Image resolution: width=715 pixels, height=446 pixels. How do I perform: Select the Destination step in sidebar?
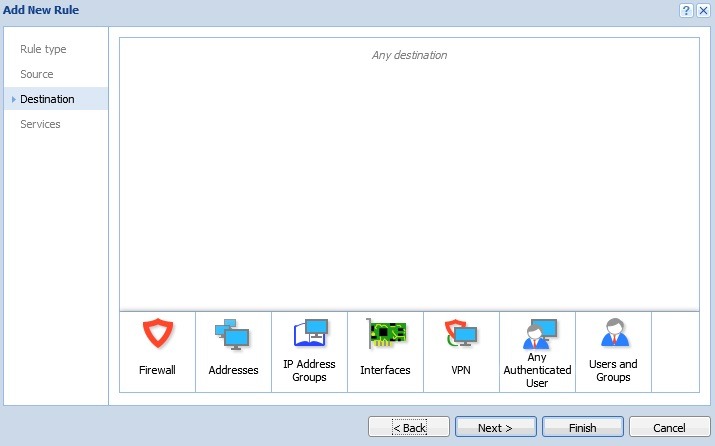point(47,99)
